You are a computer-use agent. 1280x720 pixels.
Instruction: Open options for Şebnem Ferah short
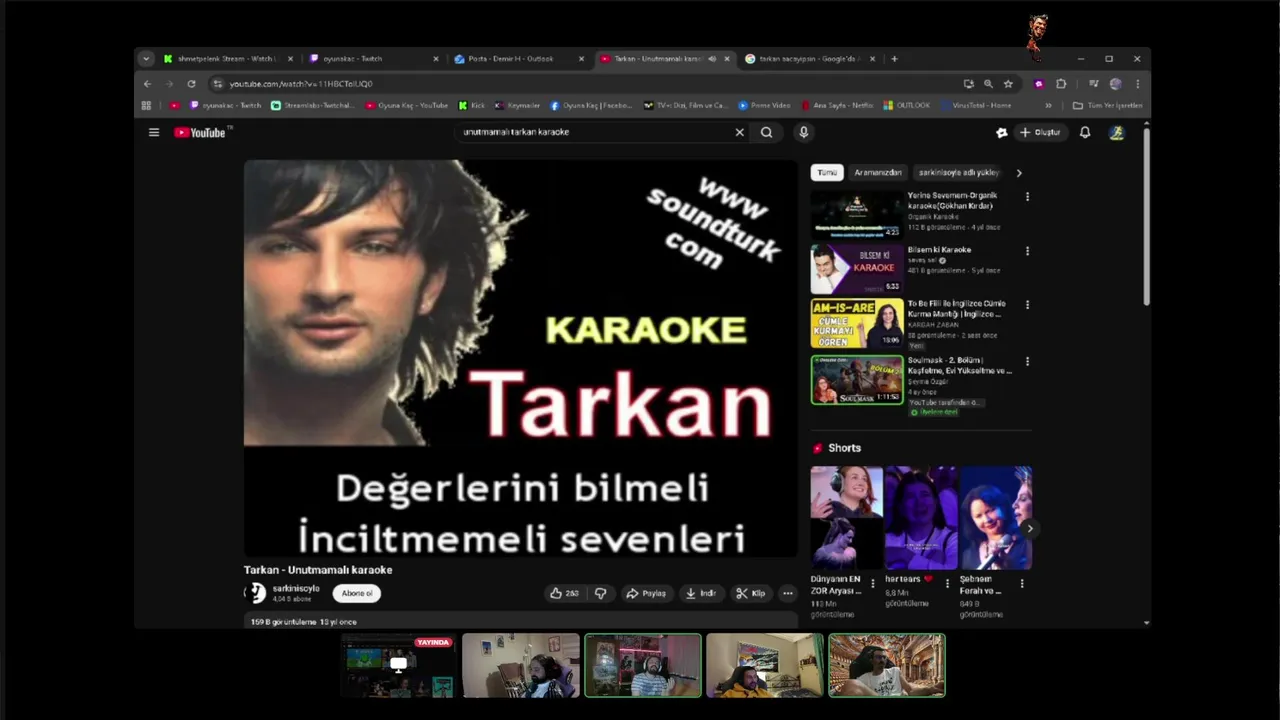click(1022, 583)
